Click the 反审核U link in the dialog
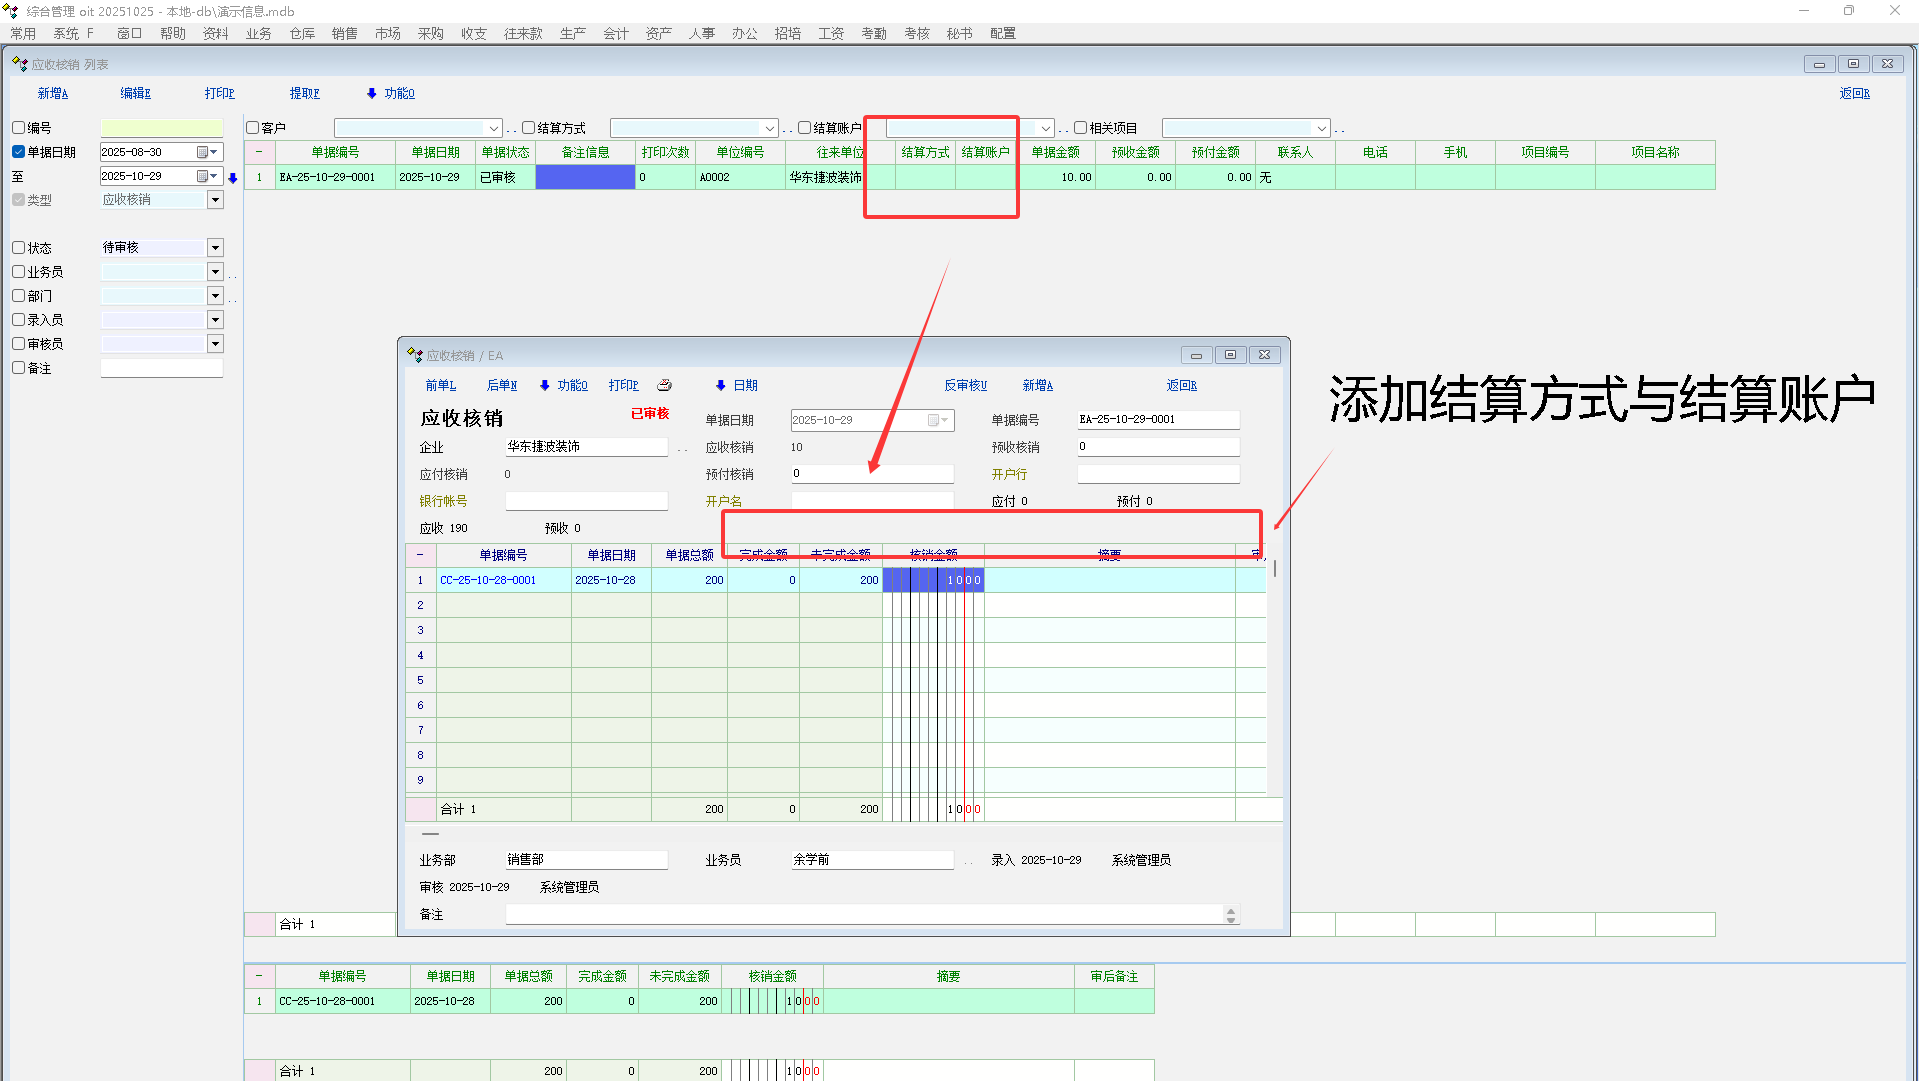The height and width of the screenshot is (1081, 1919). (965, 385)
